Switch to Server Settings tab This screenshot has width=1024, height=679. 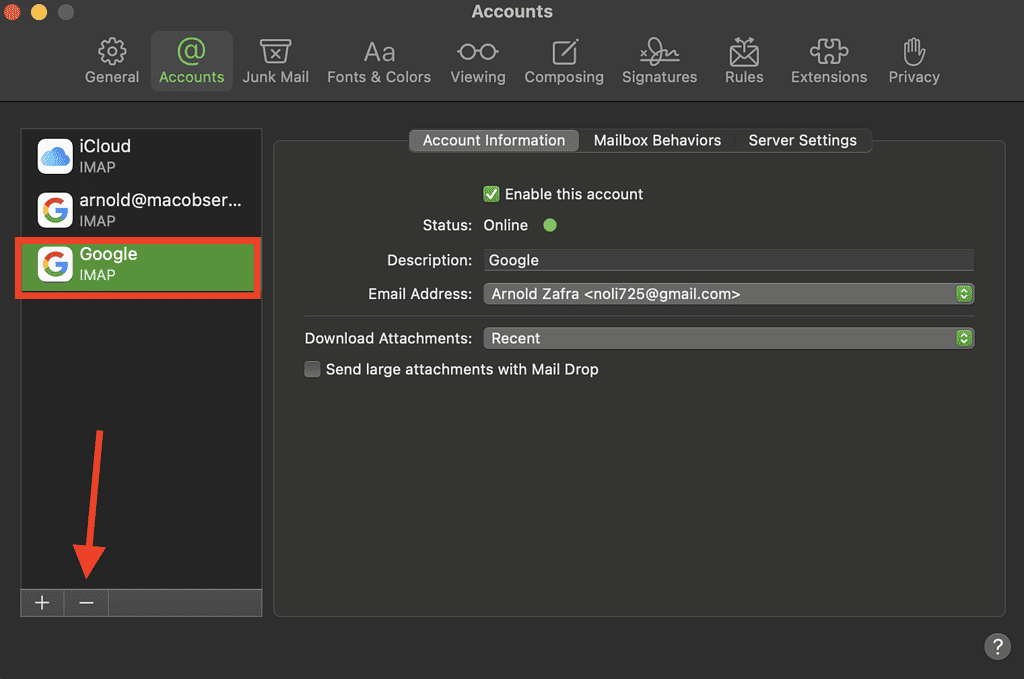(x=802, y=141)
